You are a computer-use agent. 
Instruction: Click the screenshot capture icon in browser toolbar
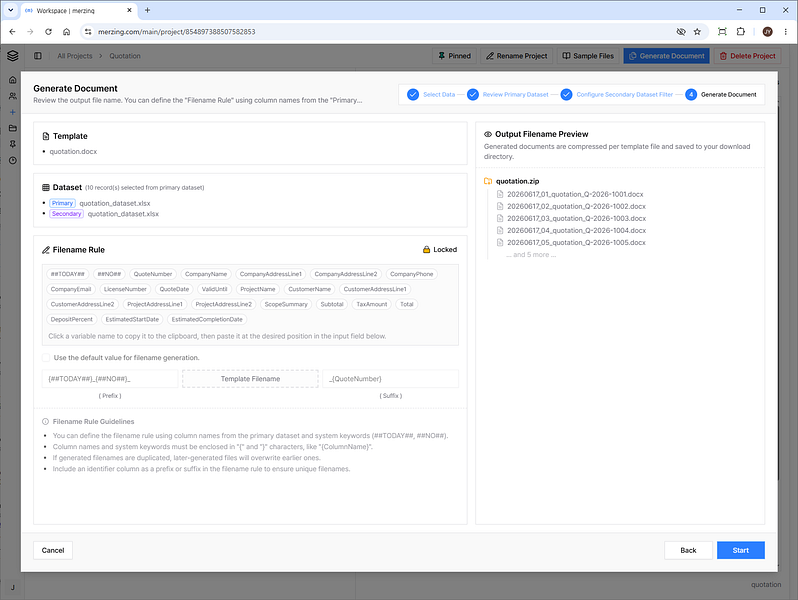[722, 32]
